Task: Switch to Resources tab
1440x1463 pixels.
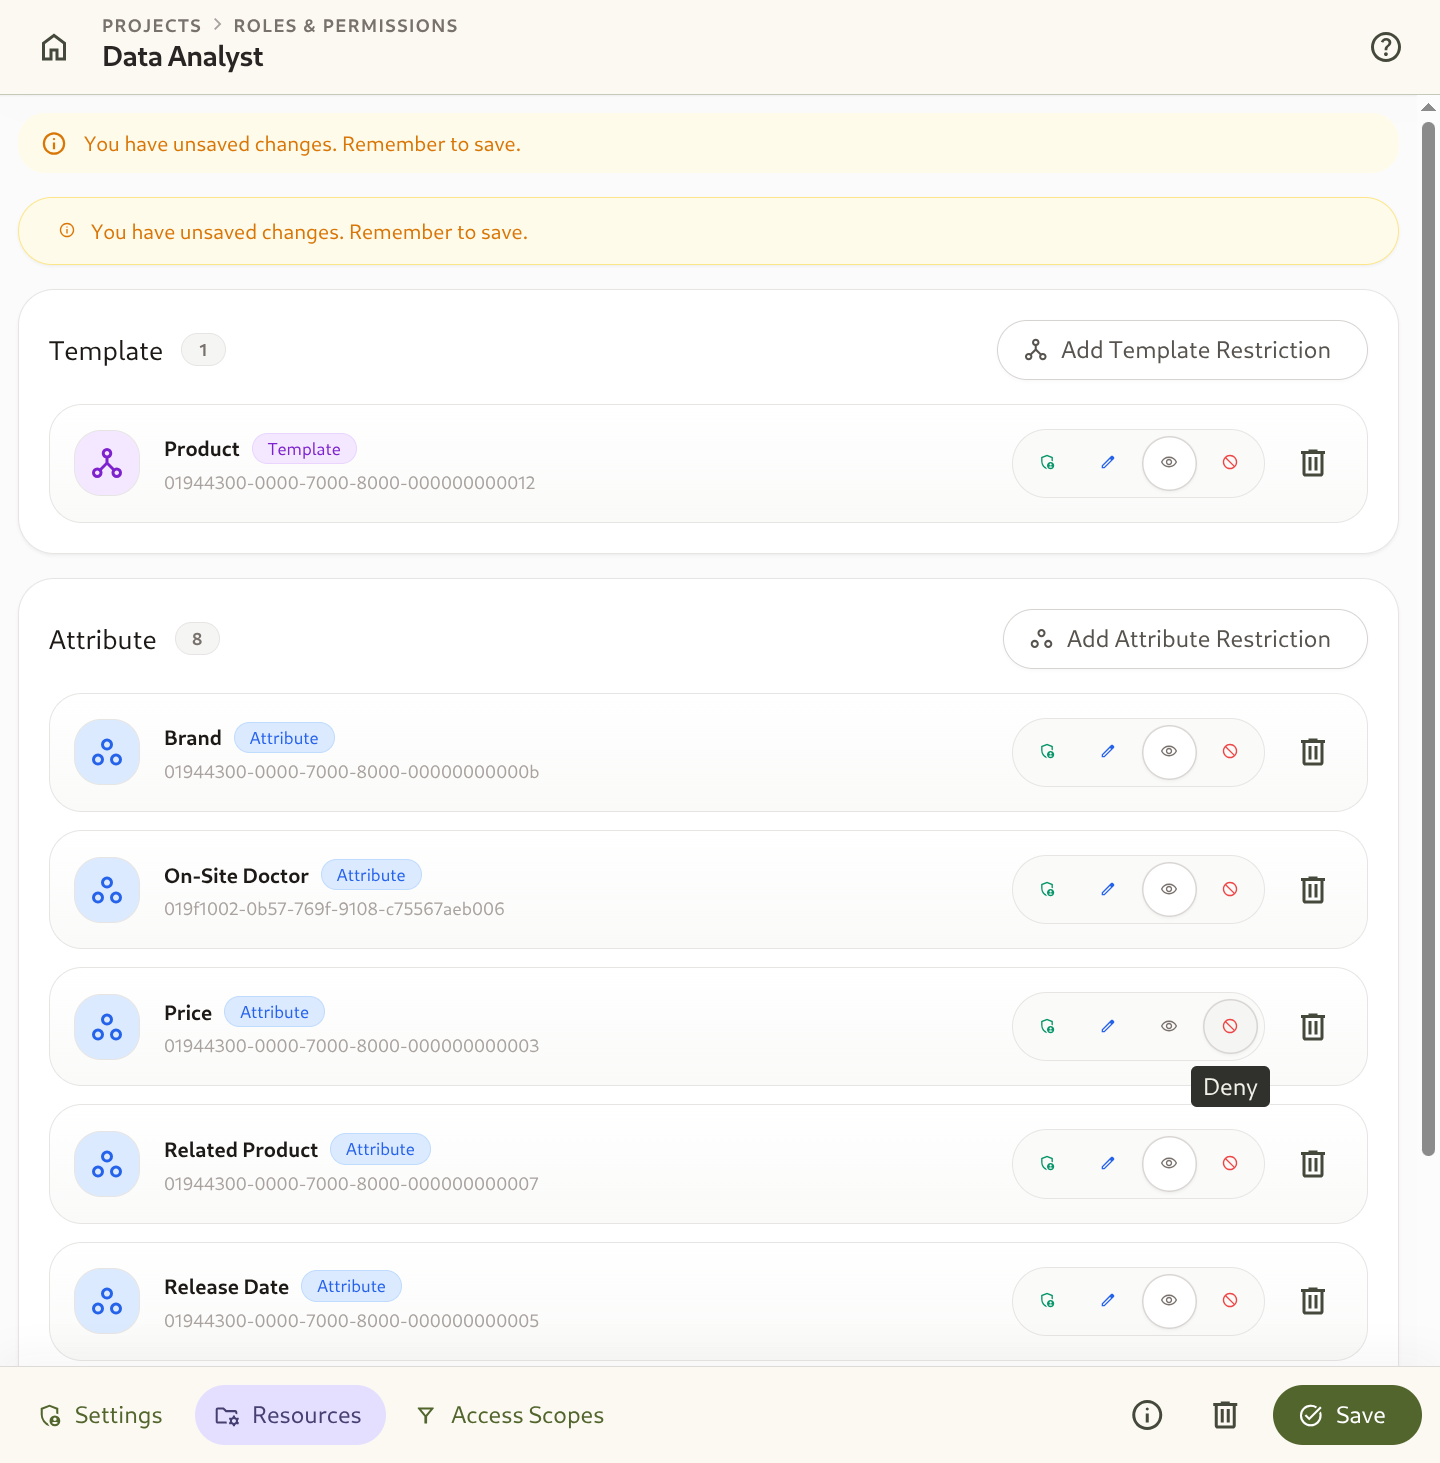Action: click(x=290, y=1415)
